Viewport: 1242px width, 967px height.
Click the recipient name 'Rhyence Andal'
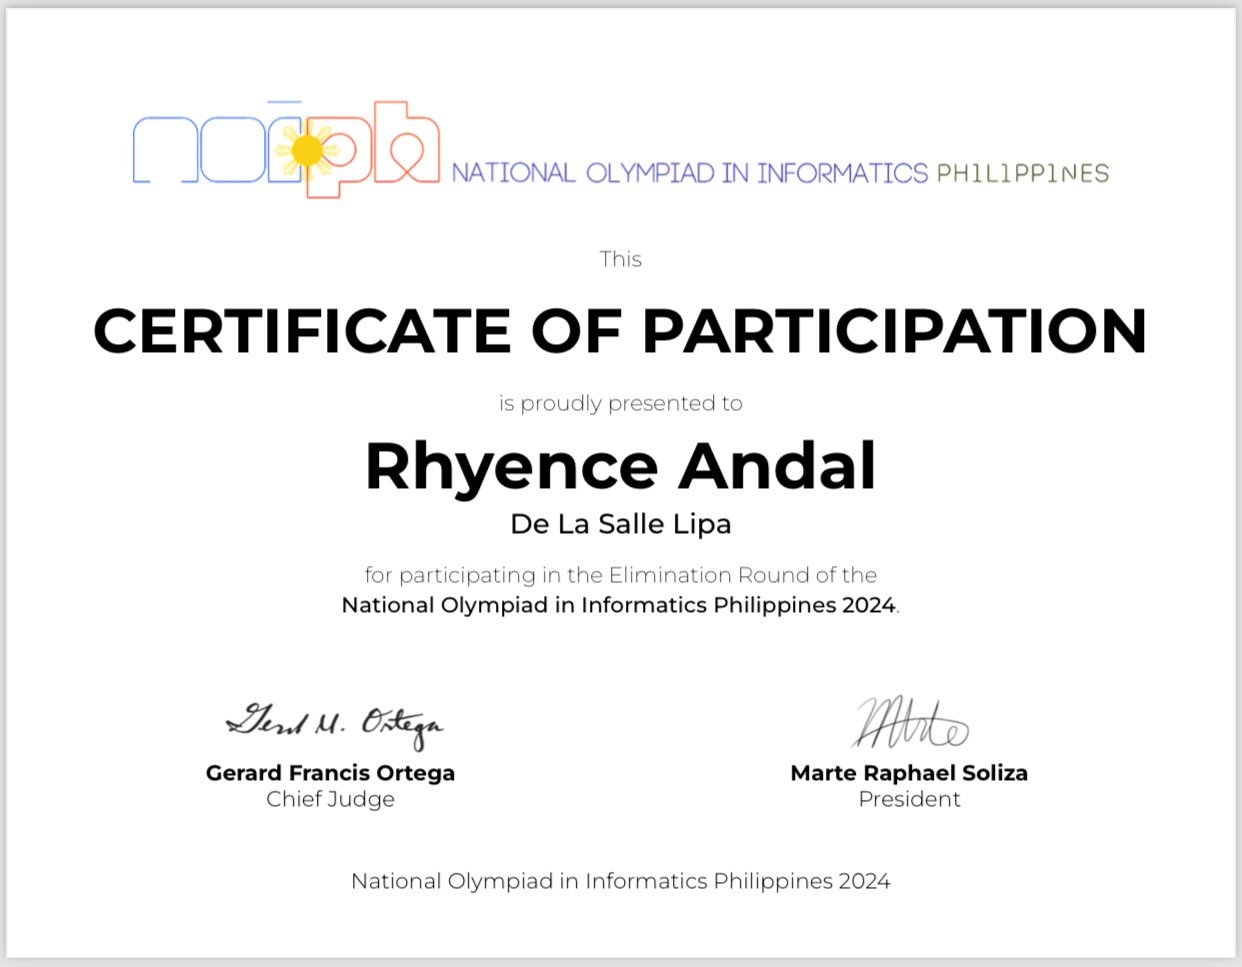pyautogui.click(x=620, y=466)
